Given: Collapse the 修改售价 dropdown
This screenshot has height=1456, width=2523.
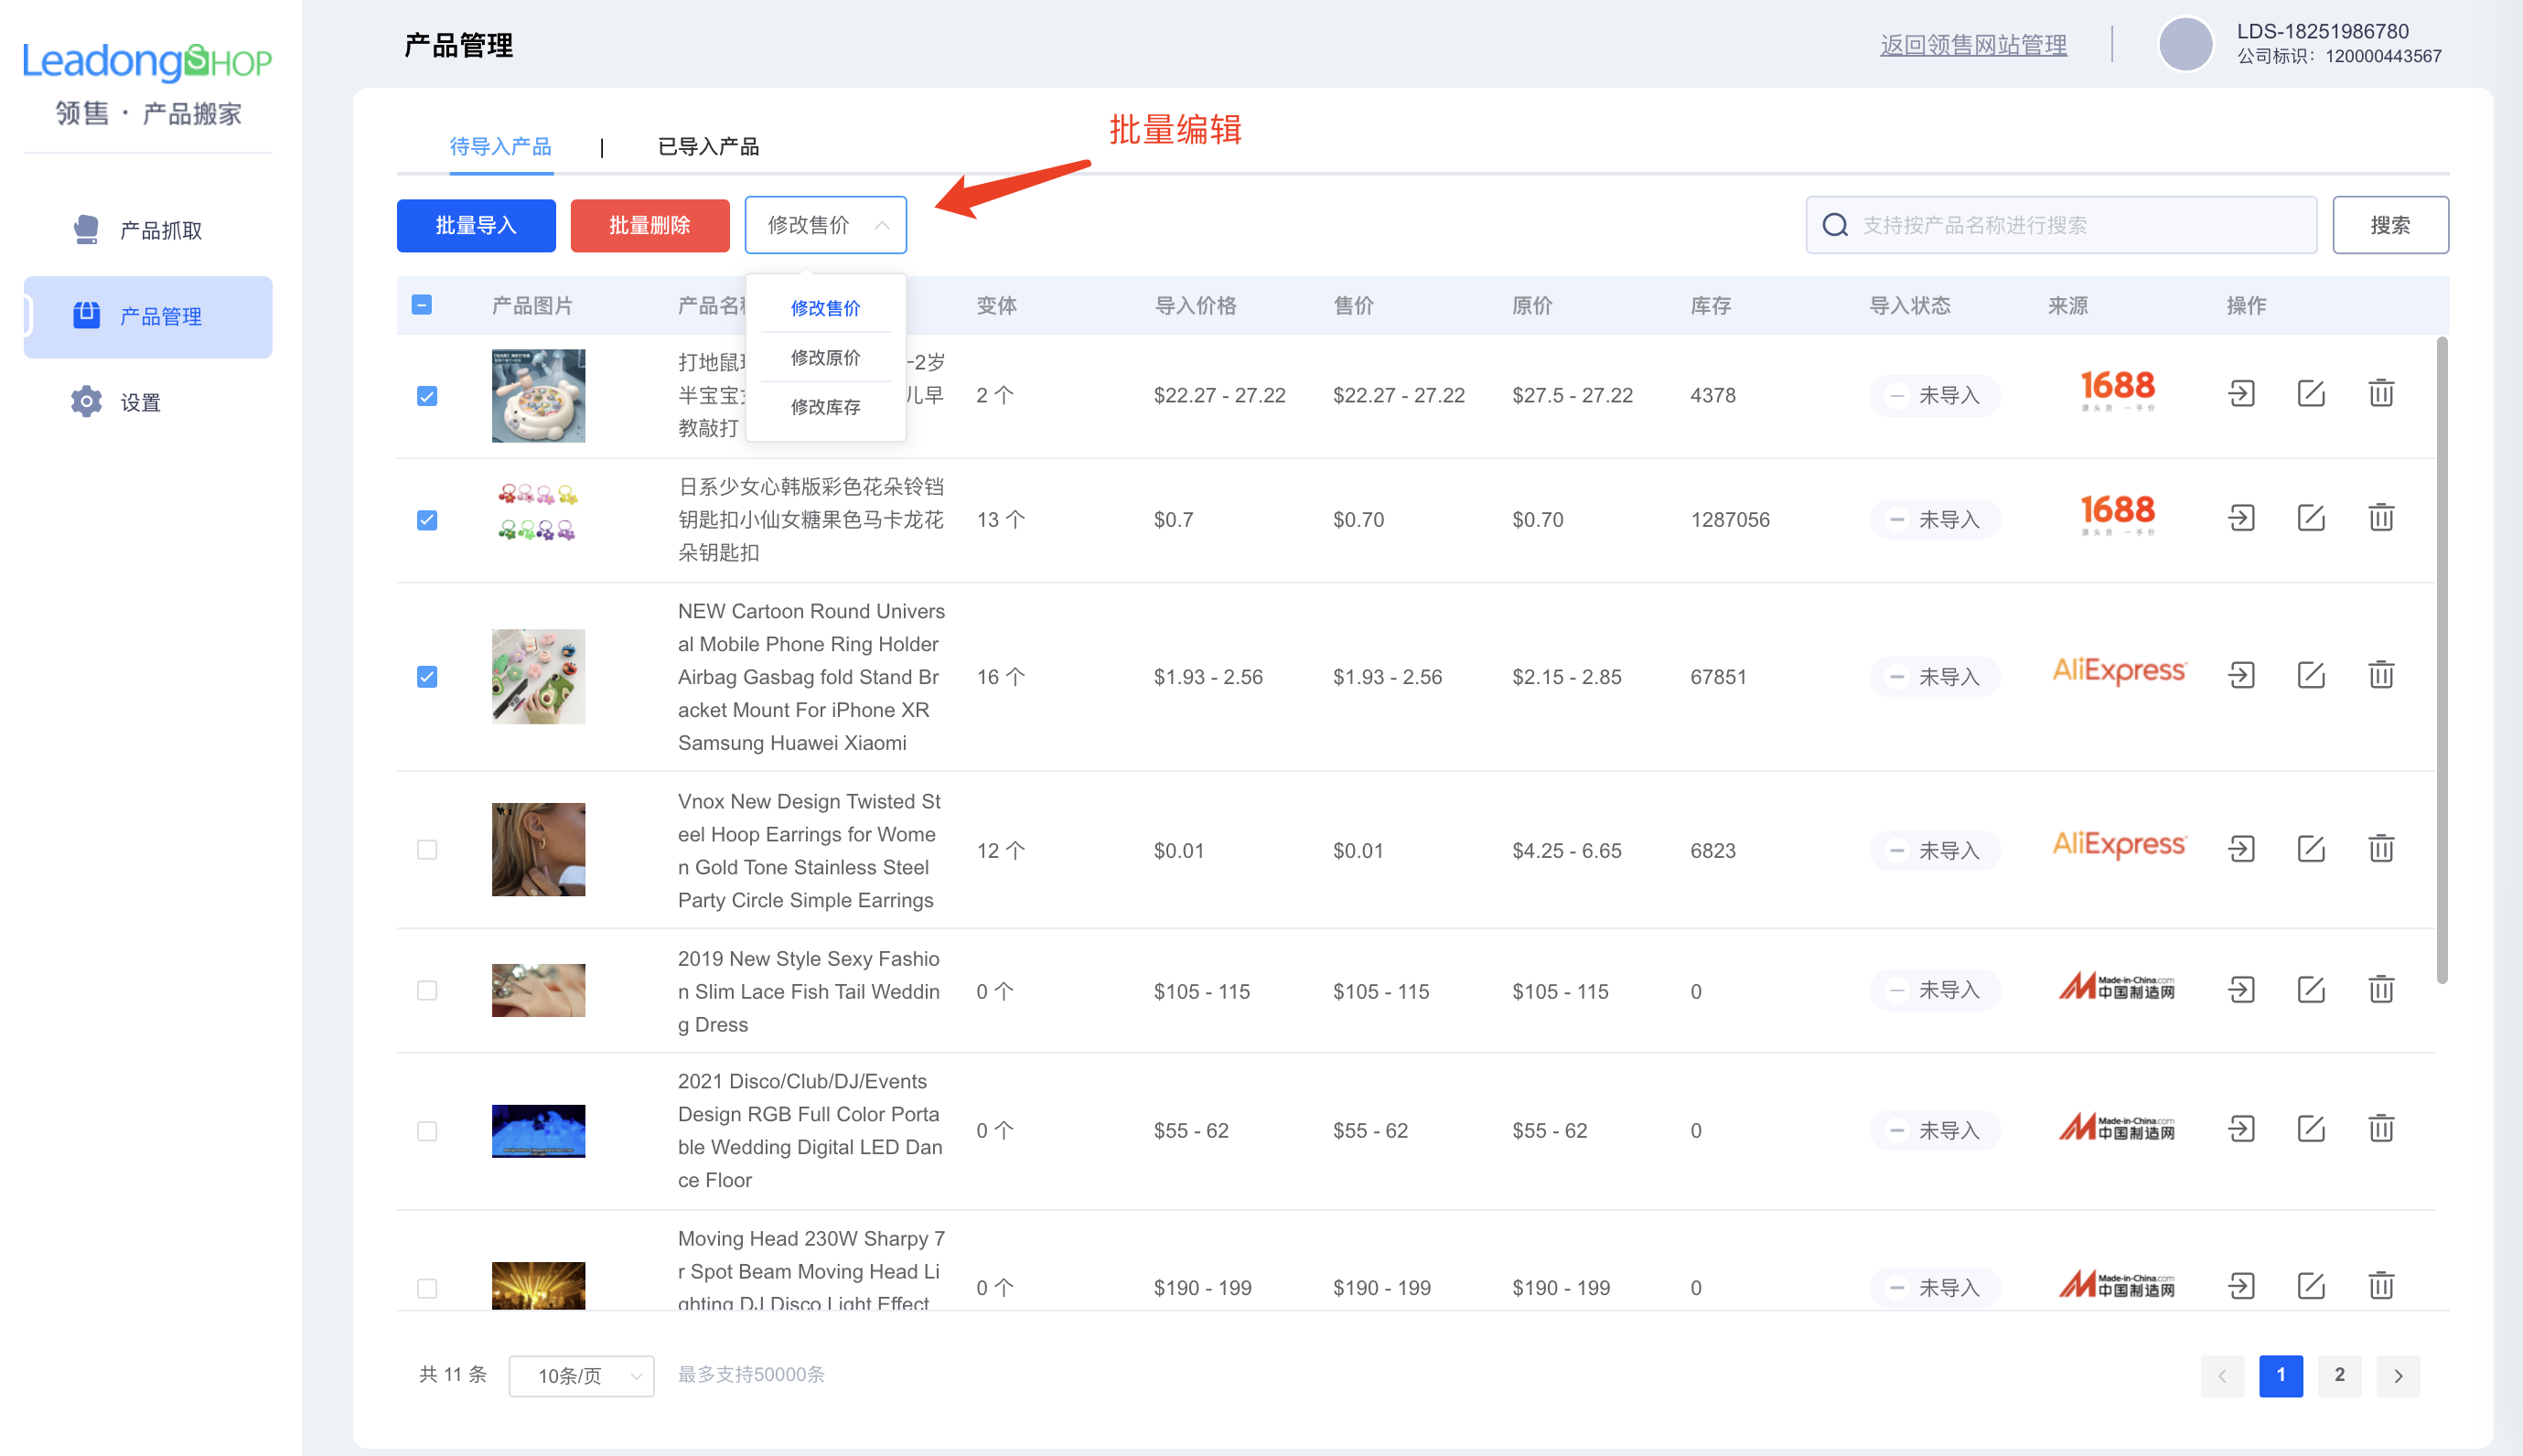Looking at the screenshot, I should pos(825,224).
